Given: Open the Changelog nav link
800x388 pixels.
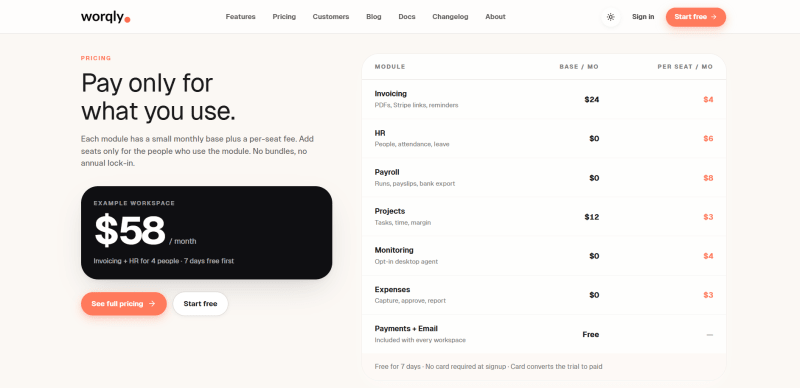Looking at the screenshot, I should point(450,17).
